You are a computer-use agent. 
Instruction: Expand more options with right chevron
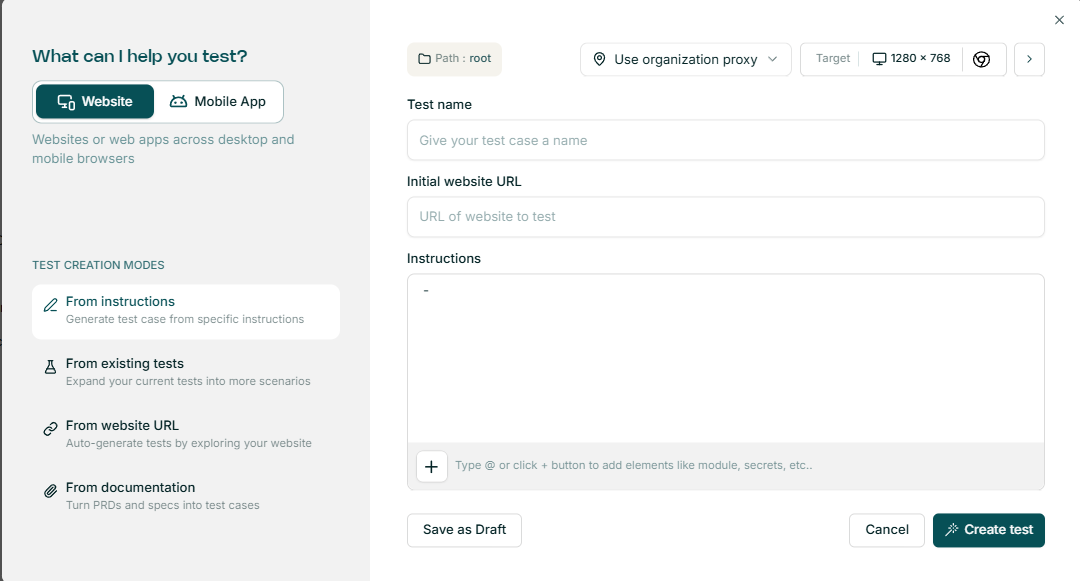coord(1029,59)
